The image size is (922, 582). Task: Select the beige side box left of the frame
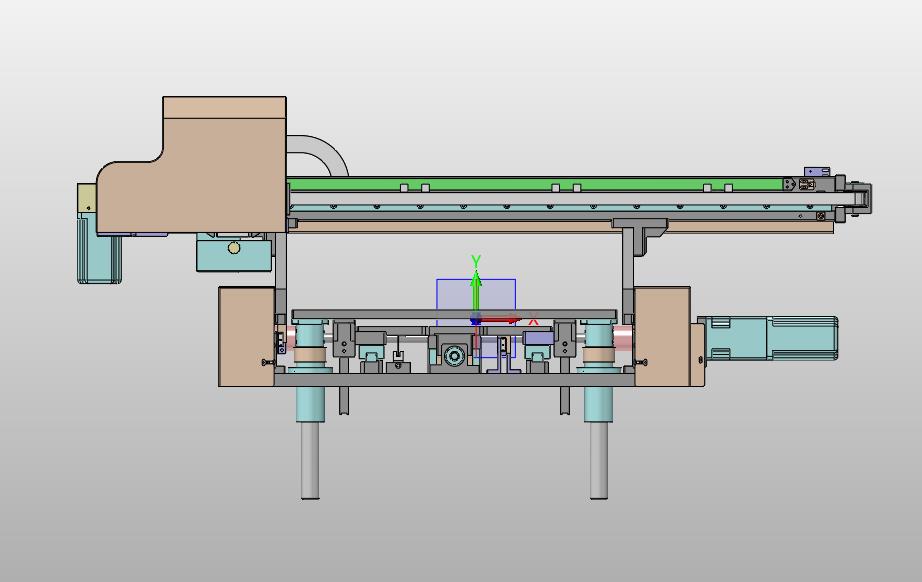coord(246,337)
